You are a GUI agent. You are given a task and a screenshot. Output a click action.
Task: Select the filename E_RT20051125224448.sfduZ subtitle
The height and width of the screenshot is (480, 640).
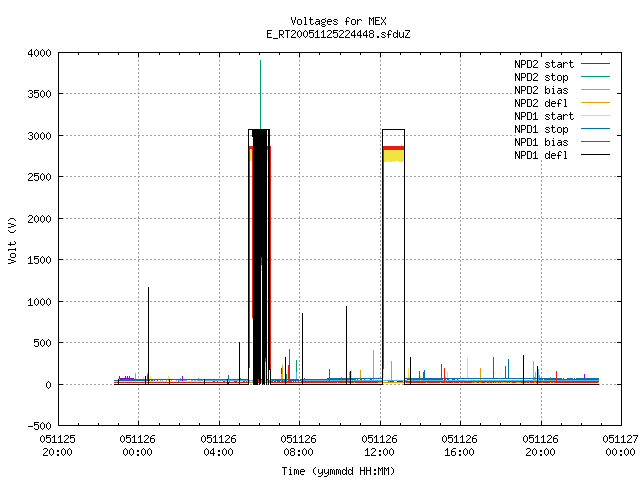[338, 34]
